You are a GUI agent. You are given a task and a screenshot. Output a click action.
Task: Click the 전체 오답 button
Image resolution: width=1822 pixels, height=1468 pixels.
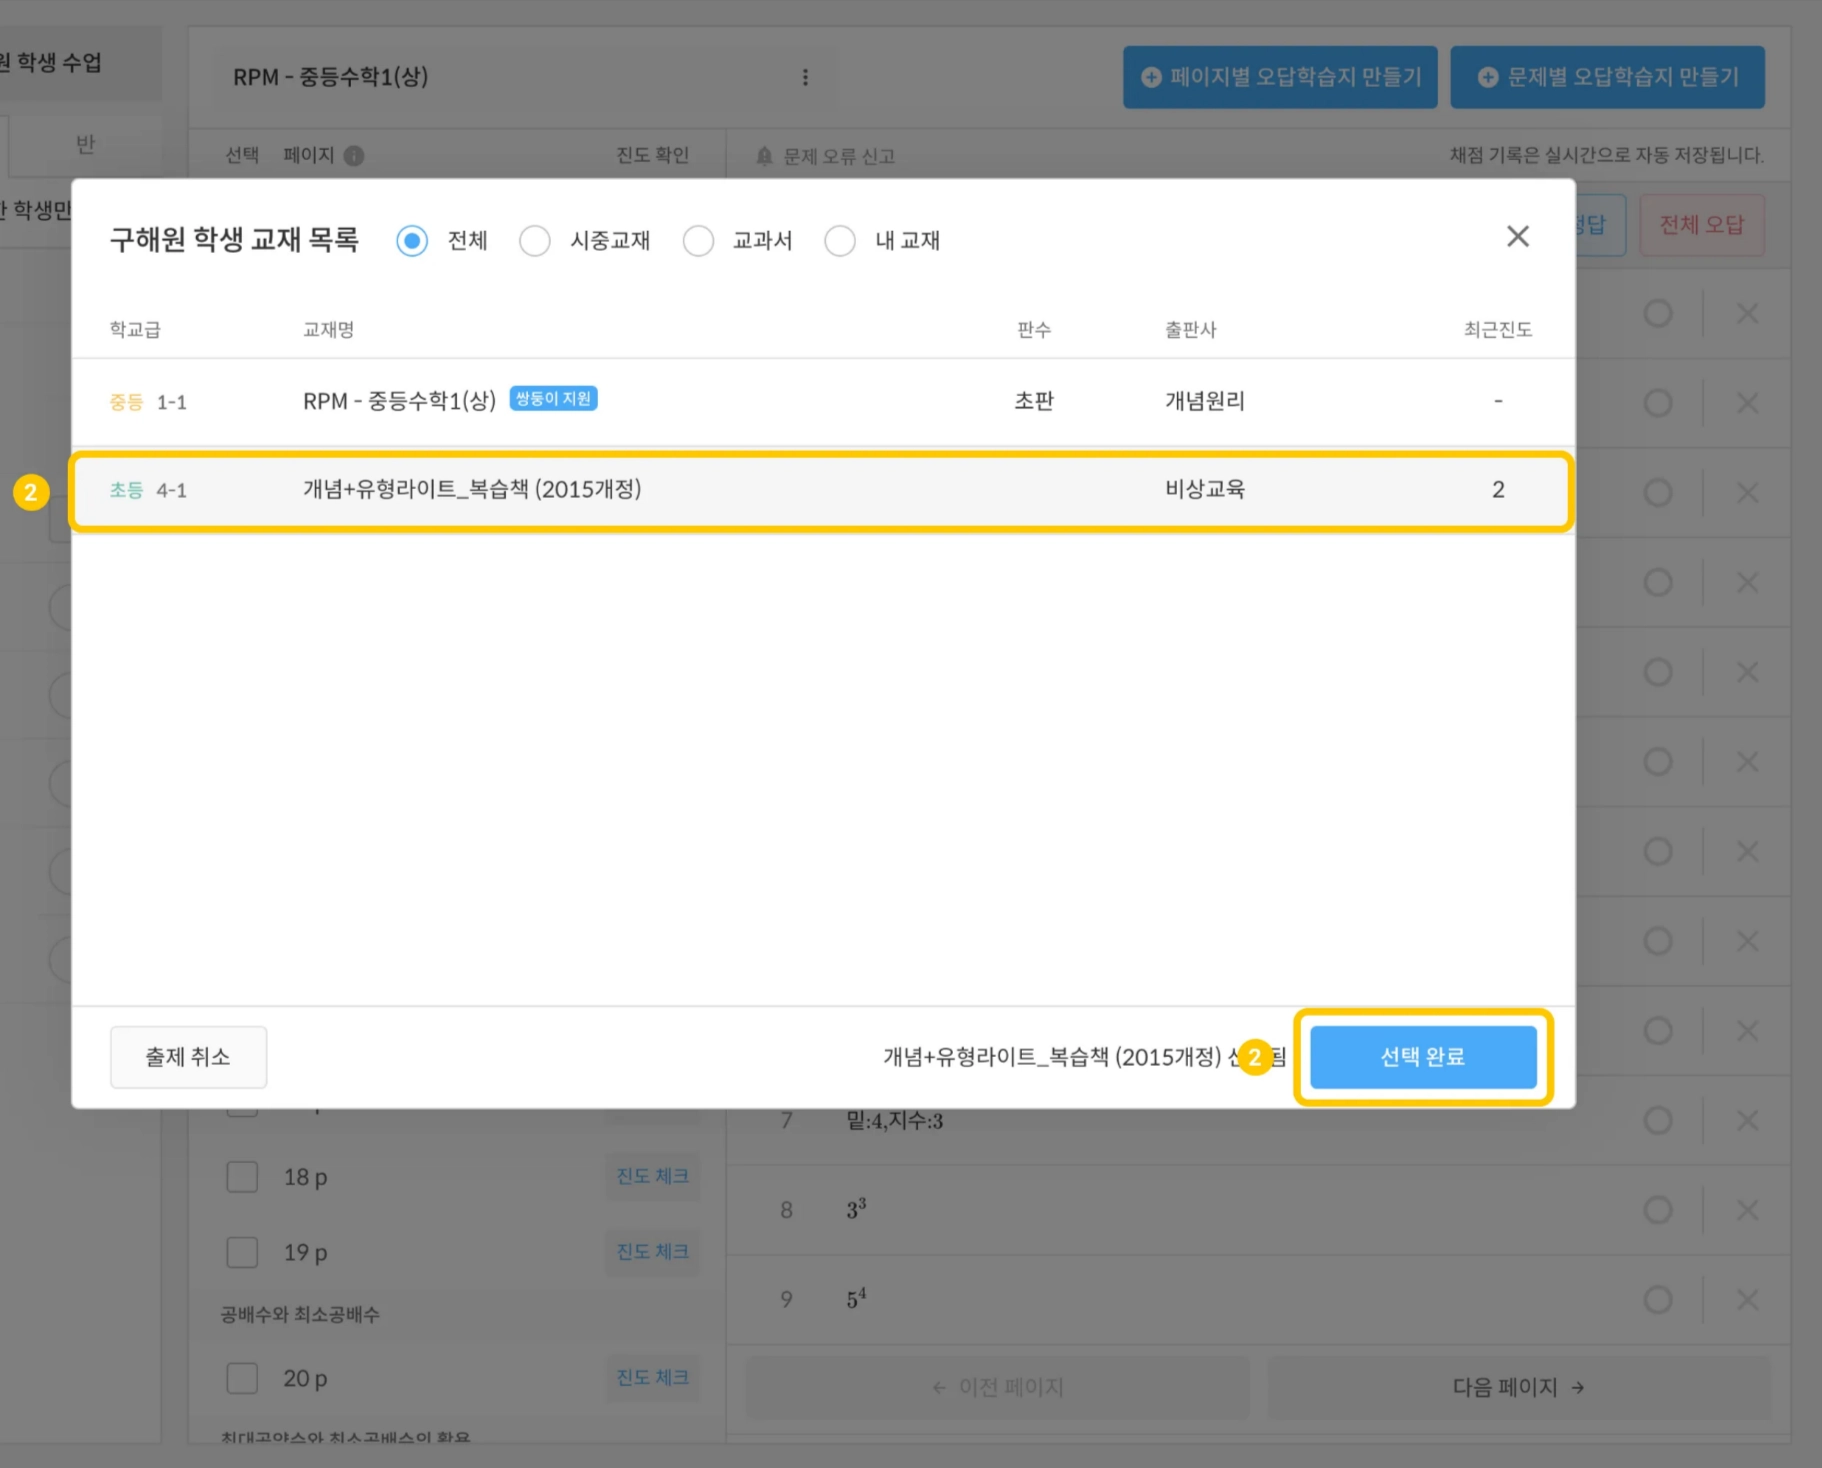coord(1701,225)
